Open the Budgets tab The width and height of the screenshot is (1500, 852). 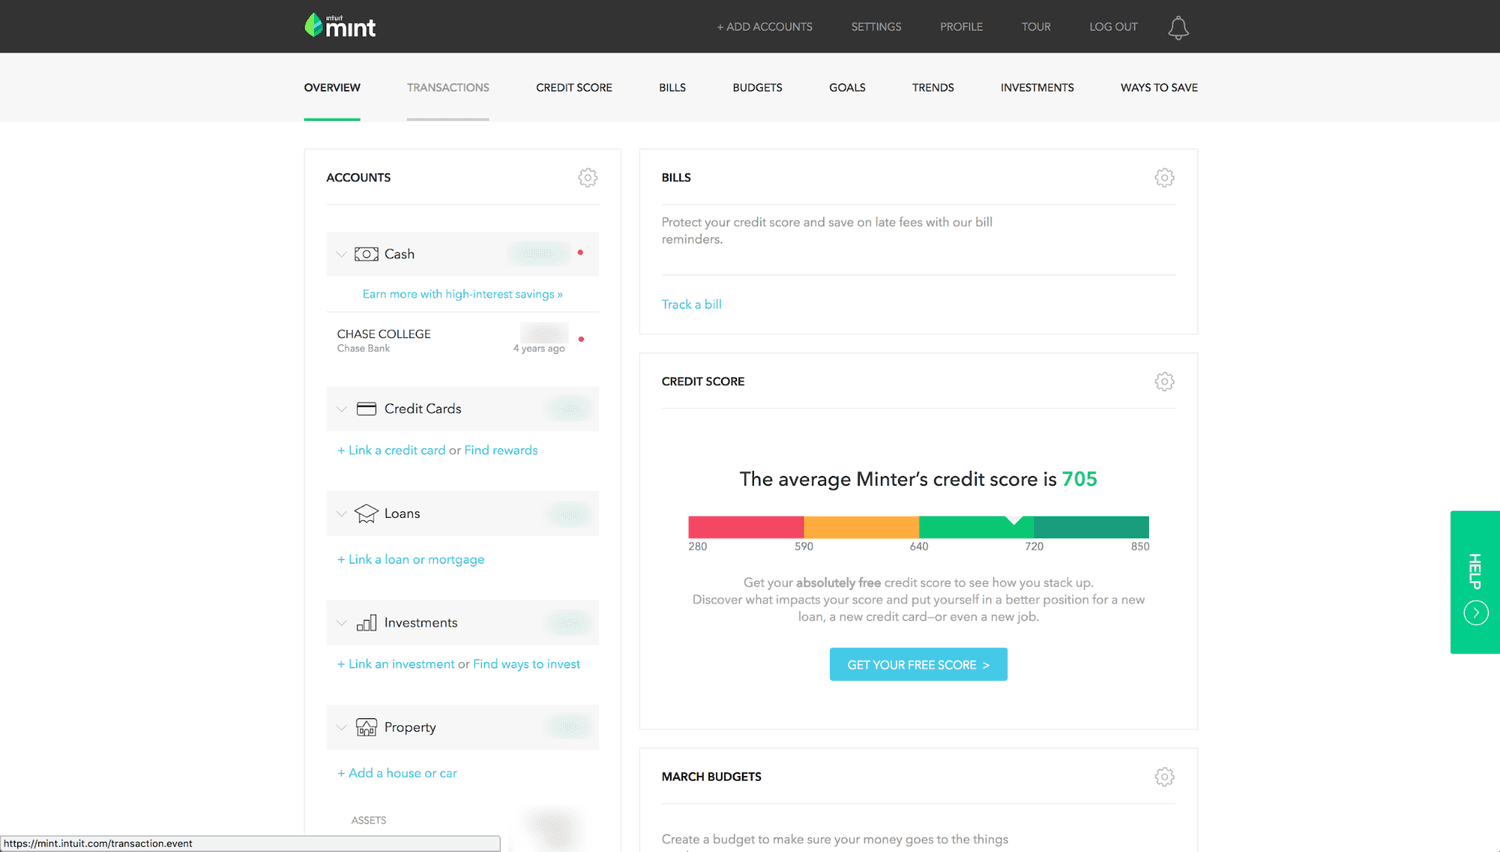coord(757,87)
